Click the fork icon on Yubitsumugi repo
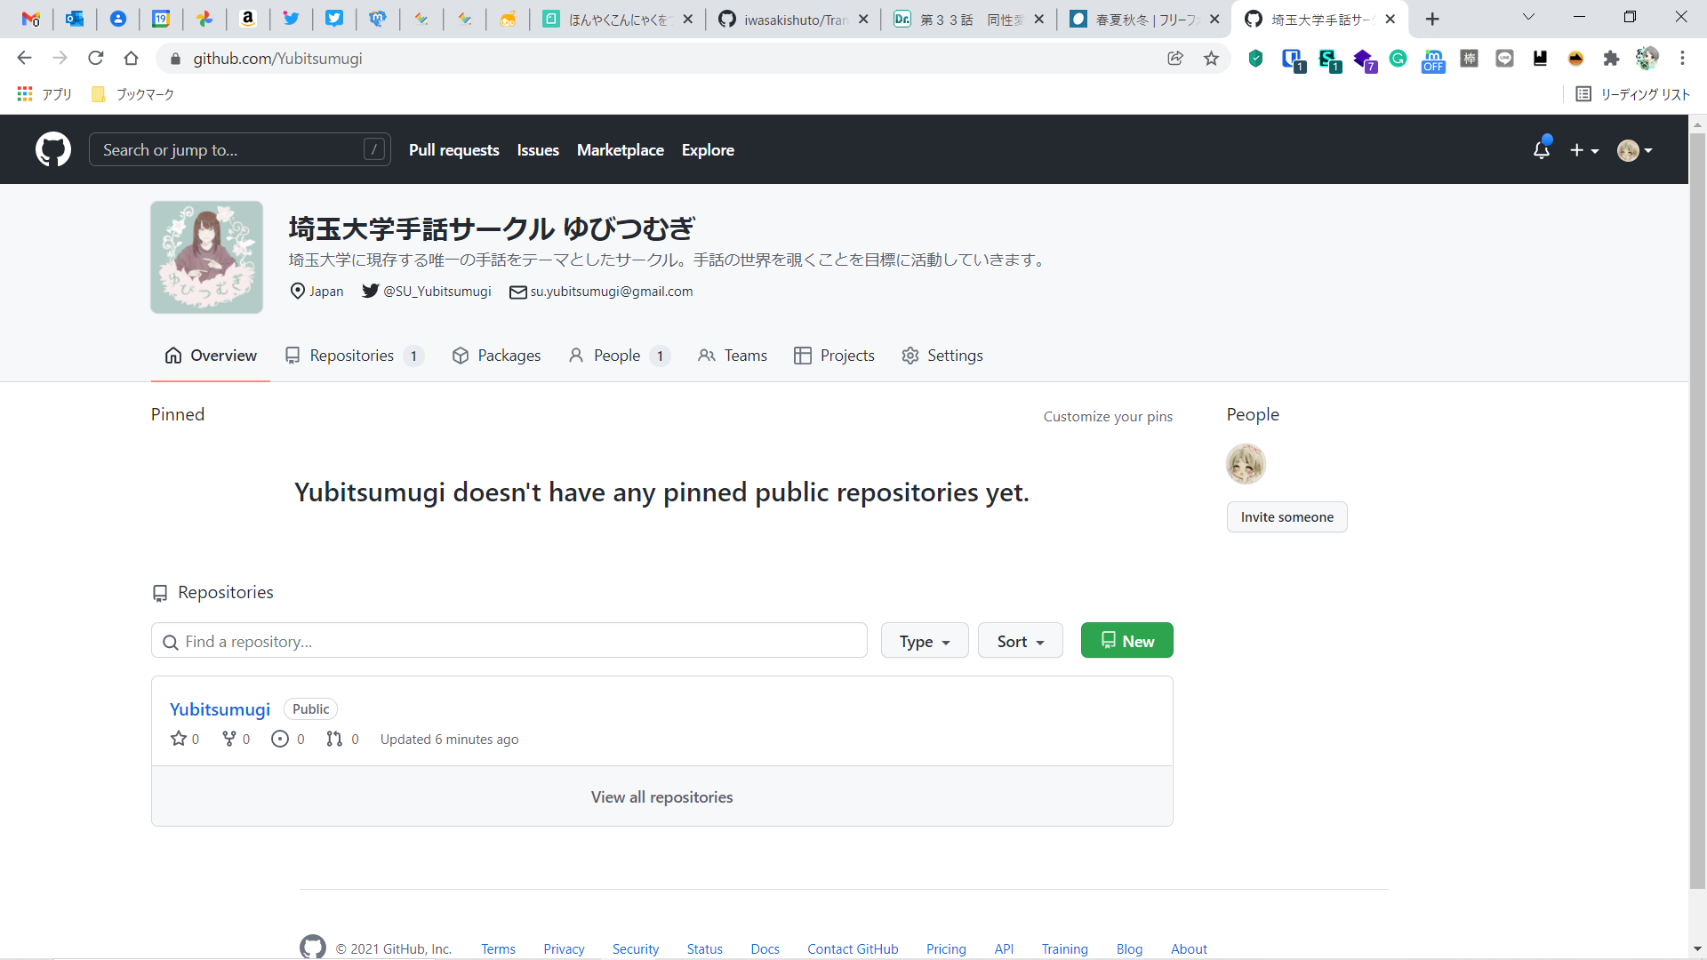The image size is (1707, 960). coord(230,739)
